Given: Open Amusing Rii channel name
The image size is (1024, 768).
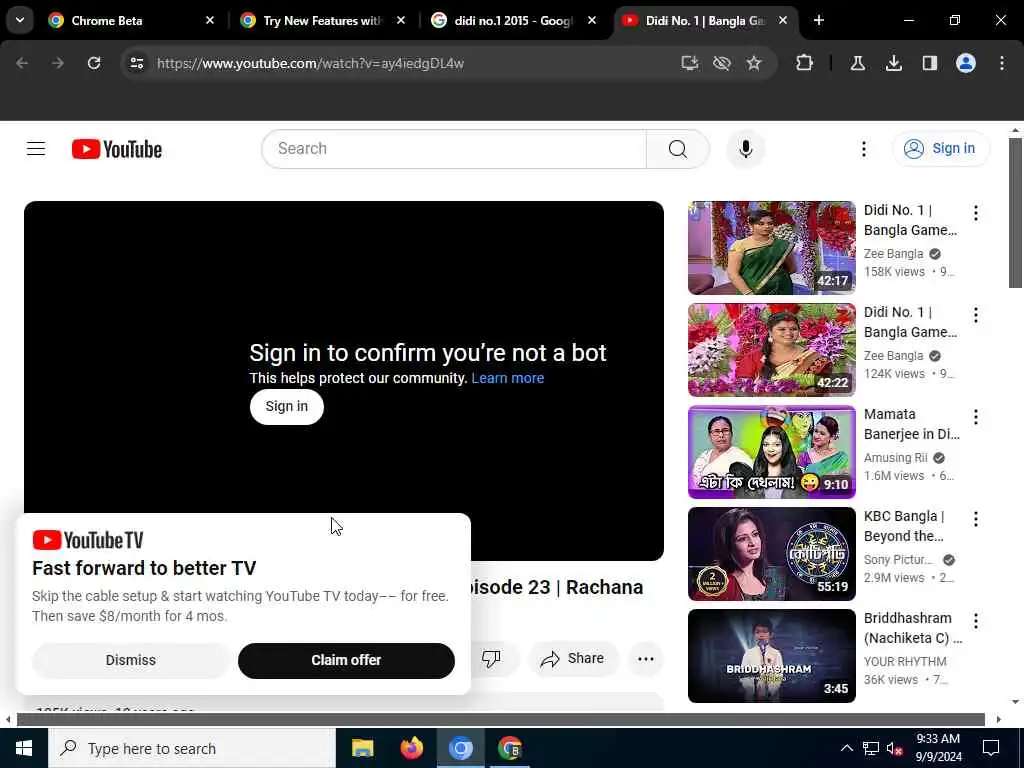Looking at the screenshot, I should point(895,458).
